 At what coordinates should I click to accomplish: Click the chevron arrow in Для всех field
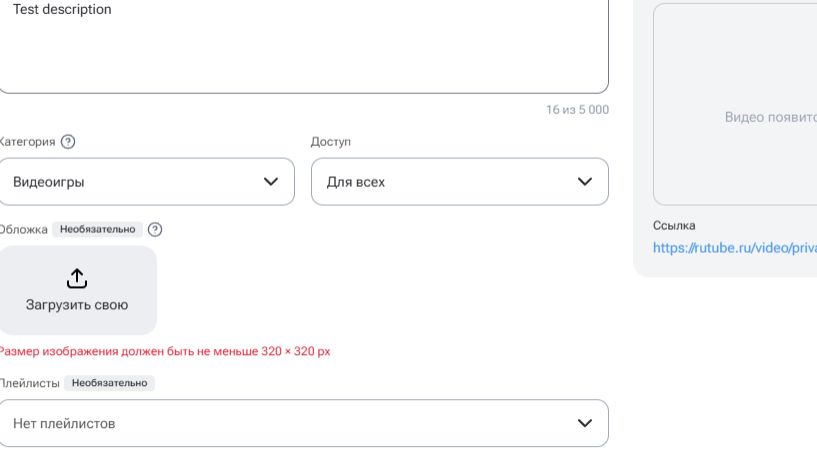click(x=585, y=182)
